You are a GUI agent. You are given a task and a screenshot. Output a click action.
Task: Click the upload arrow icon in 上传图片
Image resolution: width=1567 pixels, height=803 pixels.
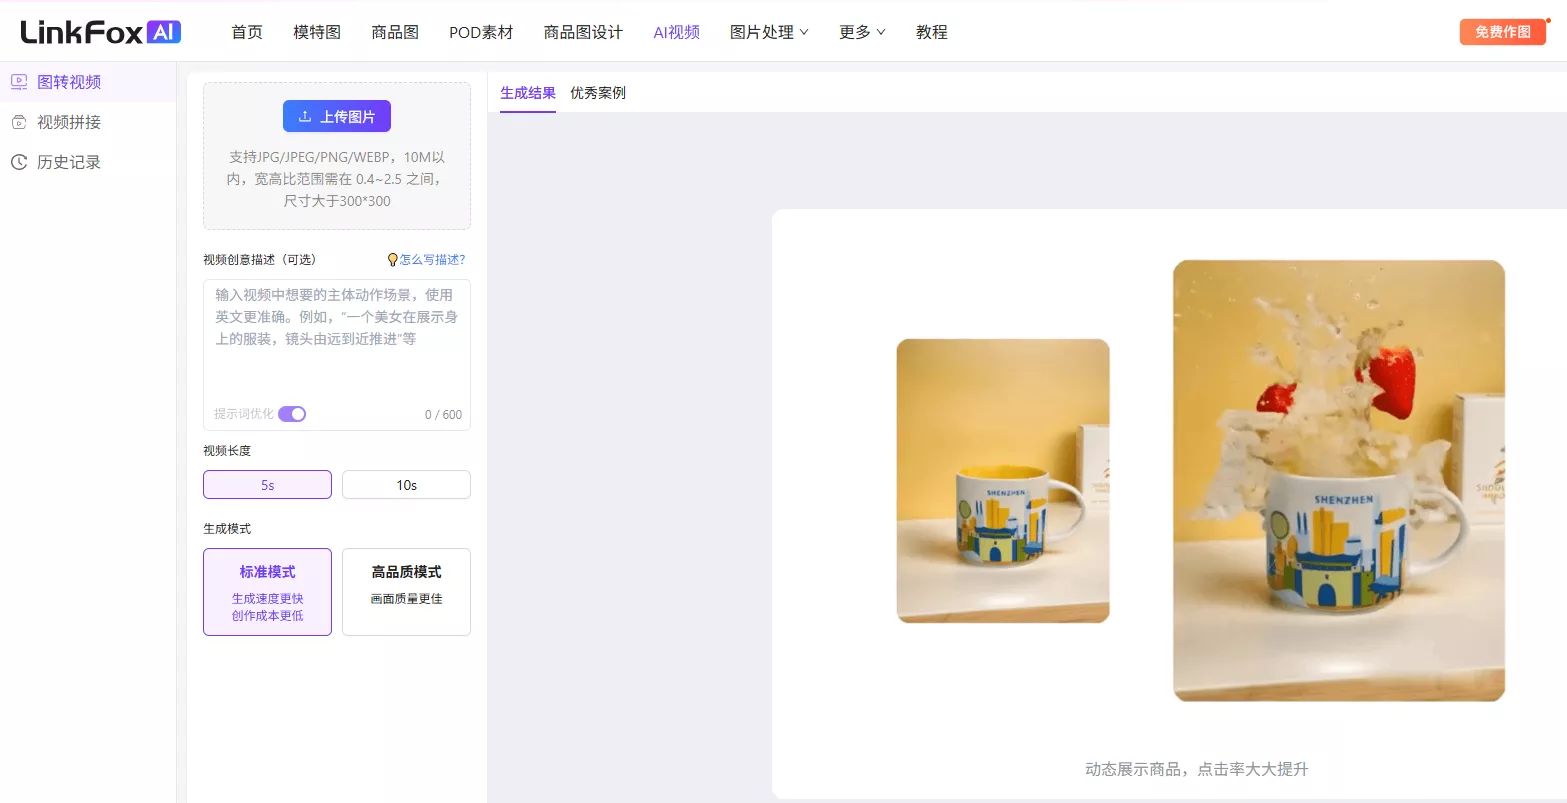click(305, 117)
